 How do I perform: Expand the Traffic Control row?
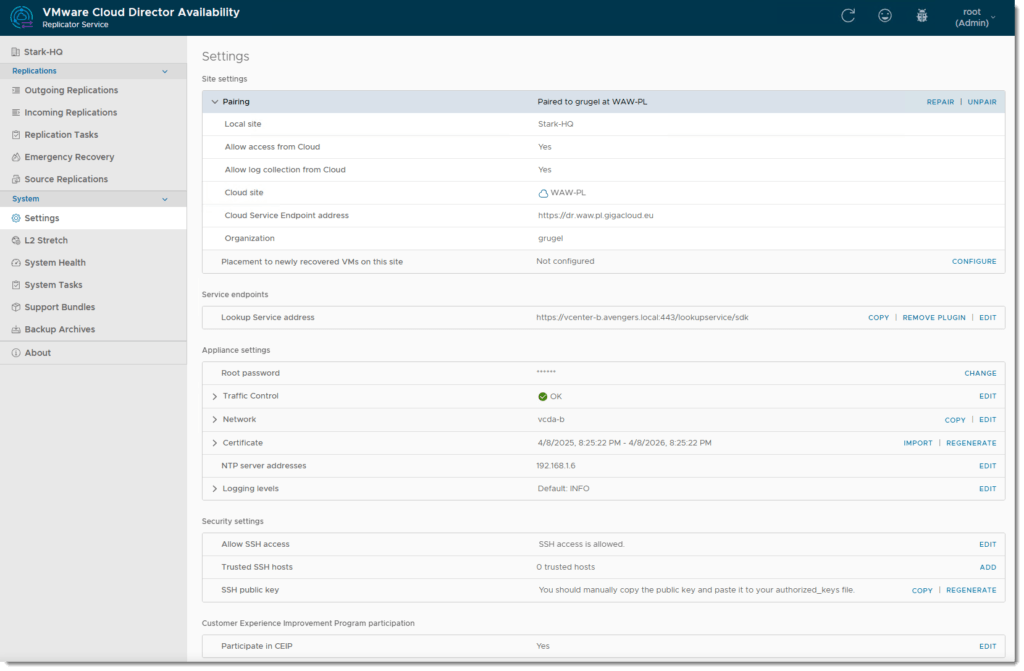[x=214, y=397]
